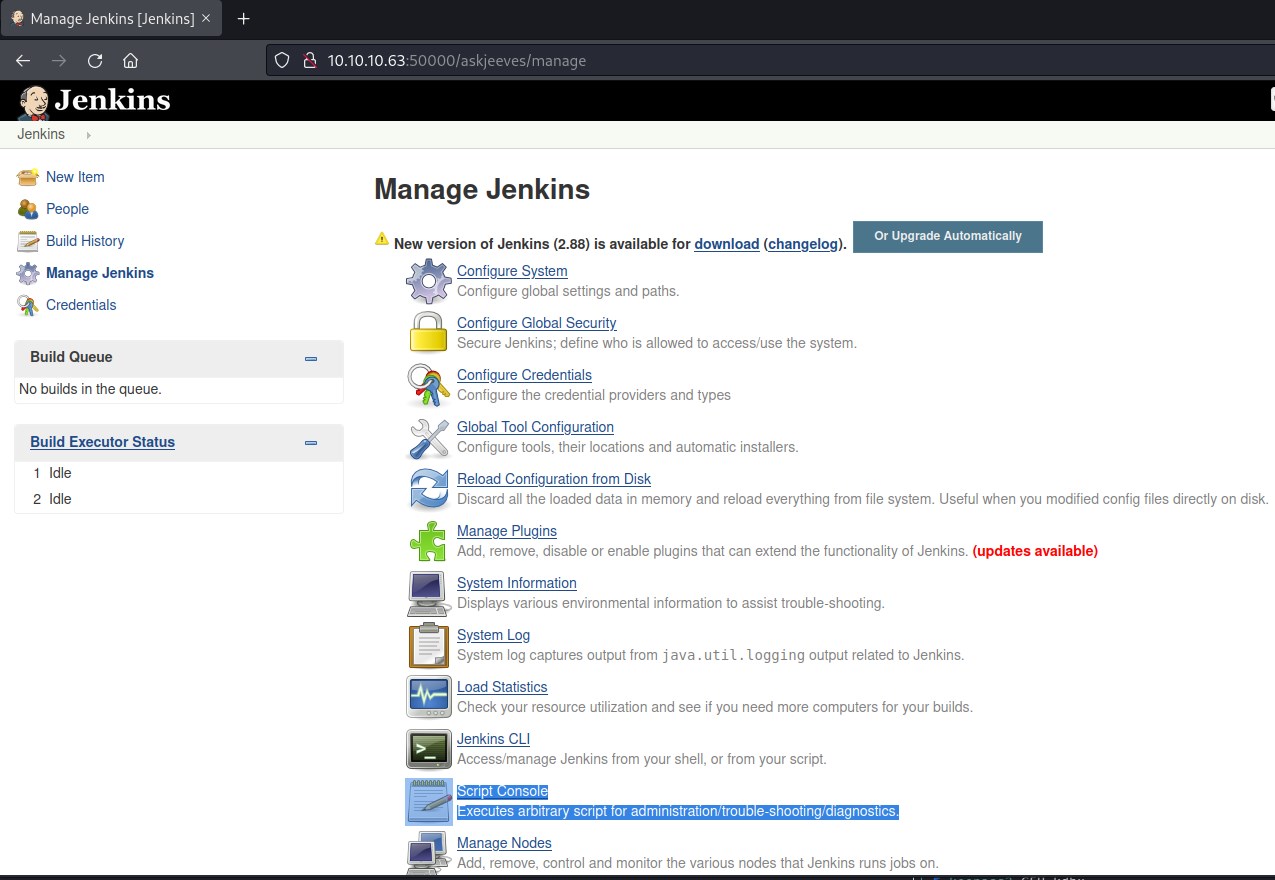The width and height of the screenshot is (1275, 880).
Task: Click the padlock icon for Global Security
Action: click(429, 333)
